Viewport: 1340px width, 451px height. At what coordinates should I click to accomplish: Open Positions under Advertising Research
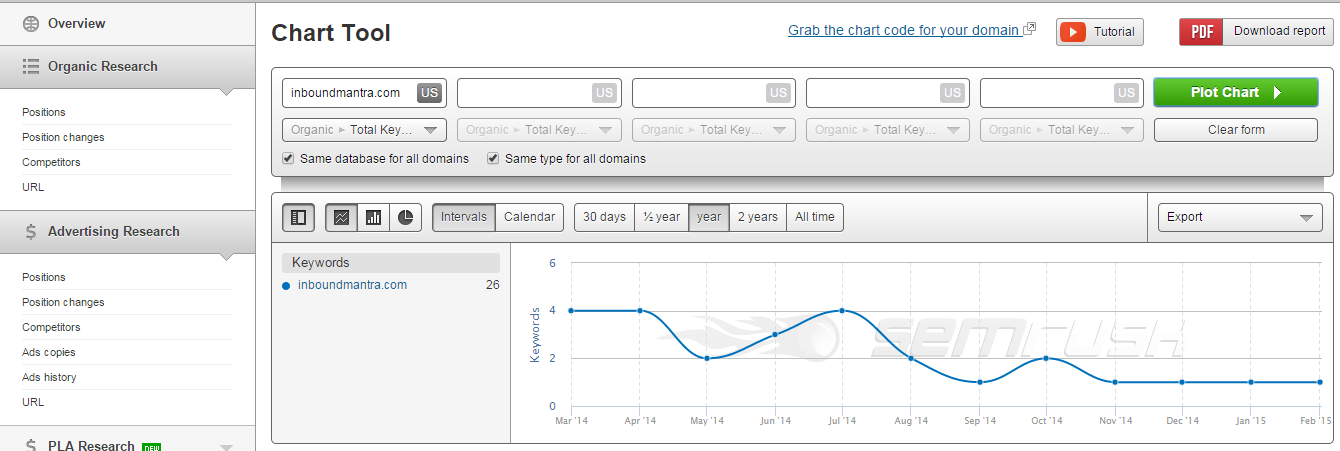point(44,277)
